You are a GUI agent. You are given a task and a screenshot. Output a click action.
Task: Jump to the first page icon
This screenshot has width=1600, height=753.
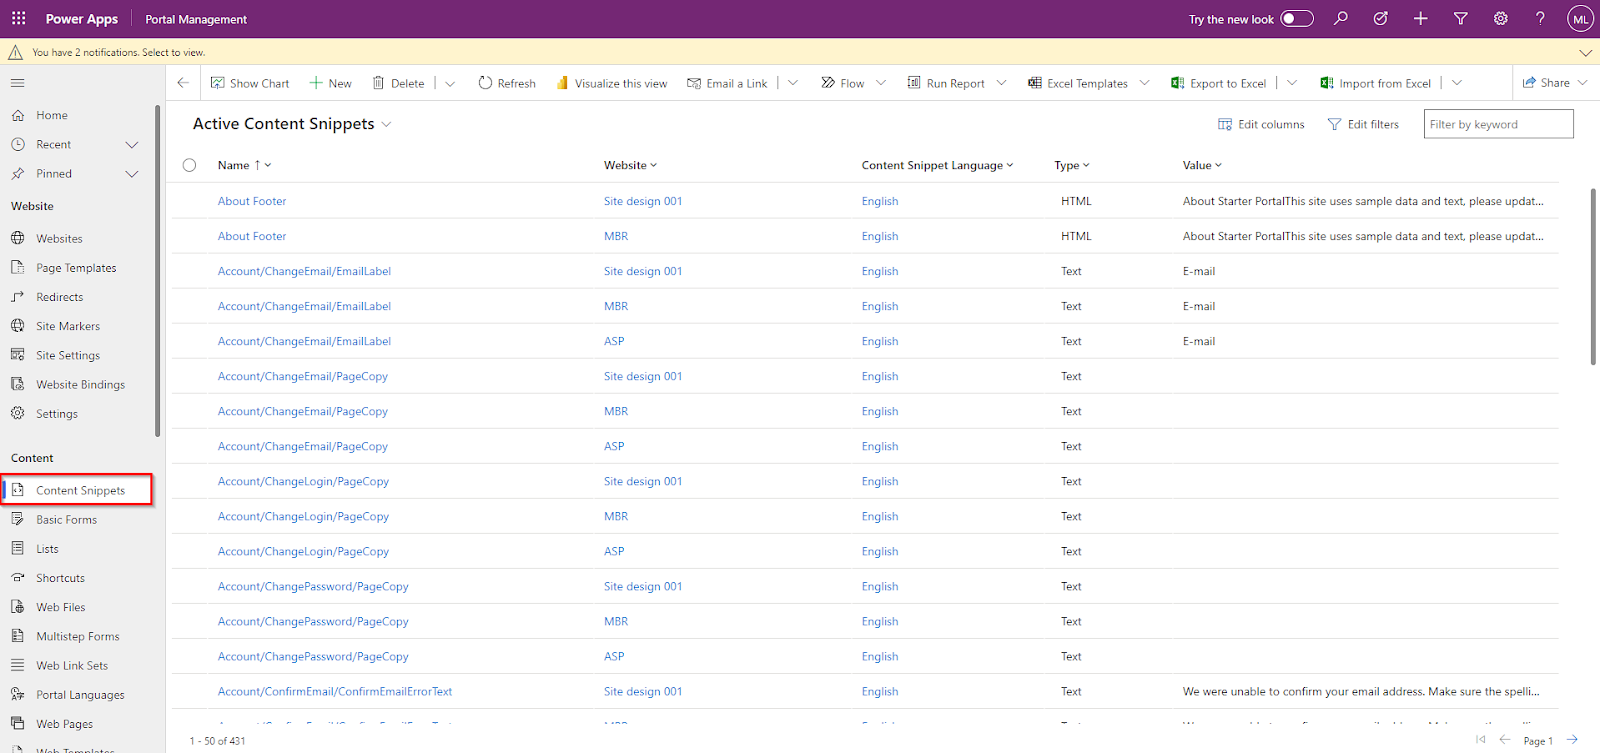(x=1481, y=740)
